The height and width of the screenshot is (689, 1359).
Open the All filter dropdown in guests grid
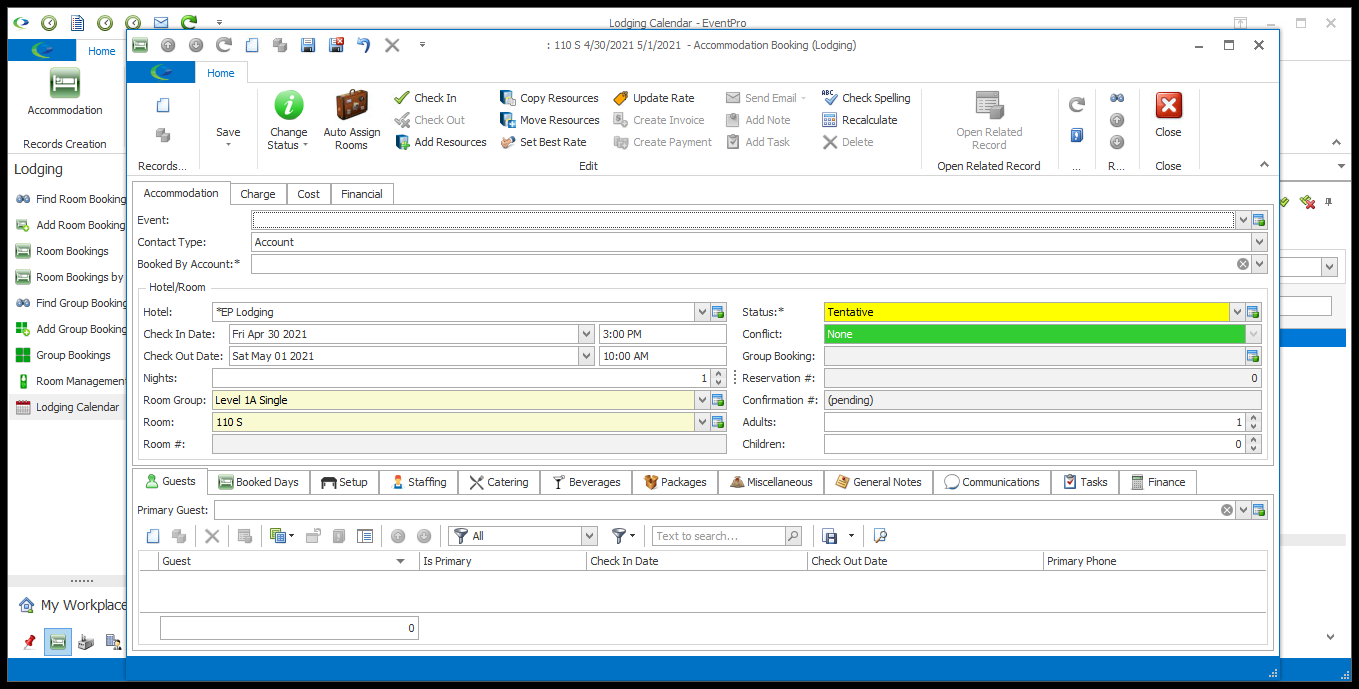589,536
